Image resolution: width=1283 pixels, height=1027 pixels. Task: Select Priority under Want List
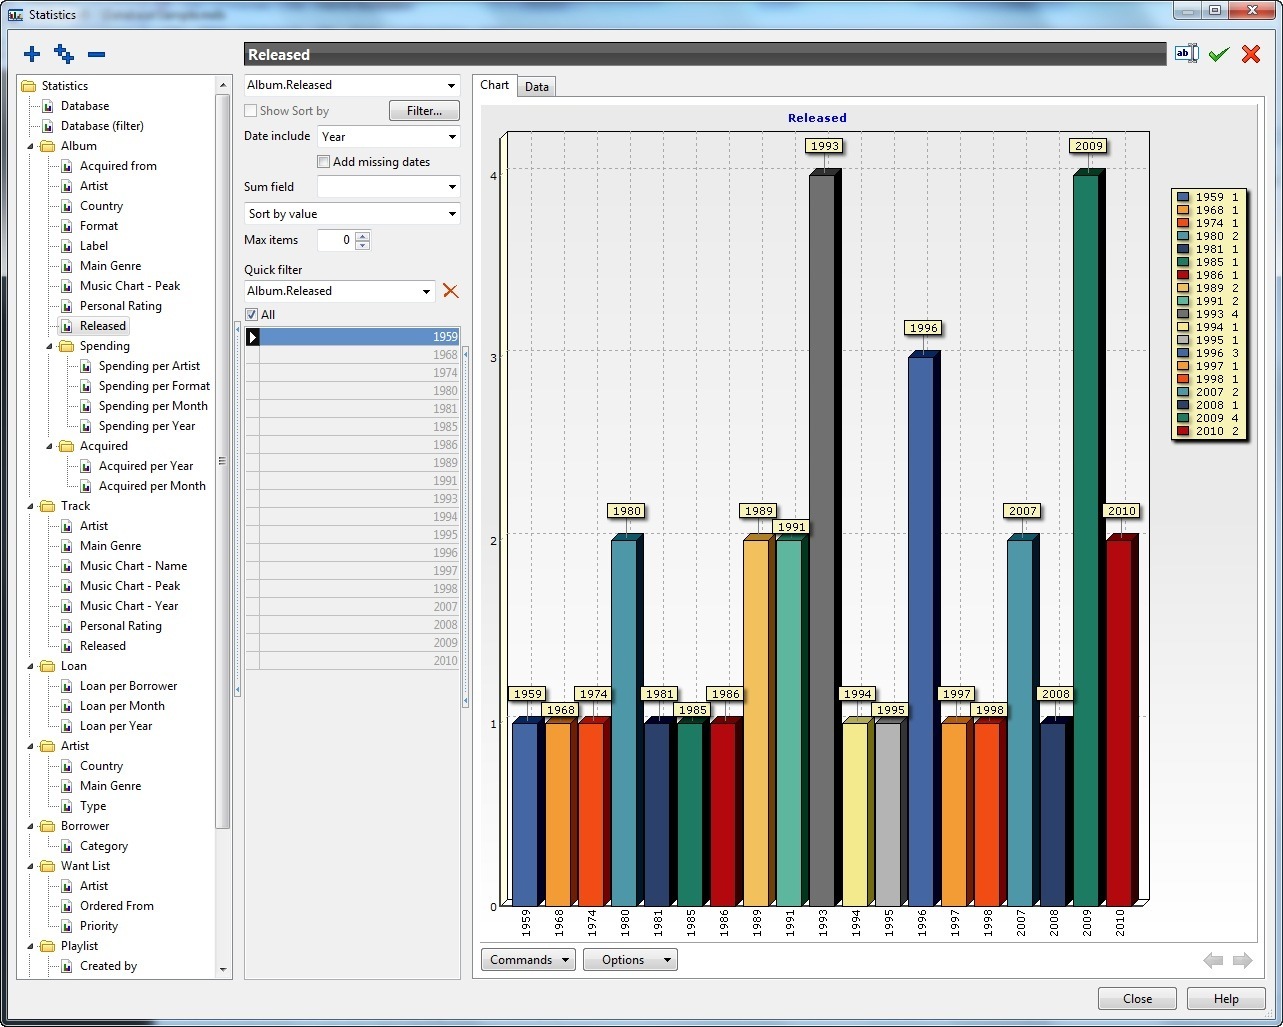click(x=99, y=926)
